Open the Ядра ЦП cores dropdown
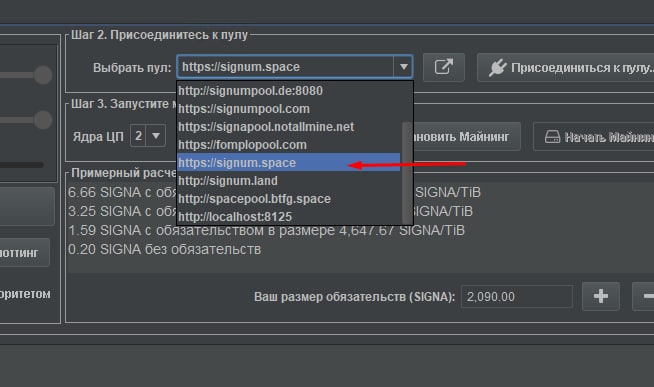 tap(156, 136)
